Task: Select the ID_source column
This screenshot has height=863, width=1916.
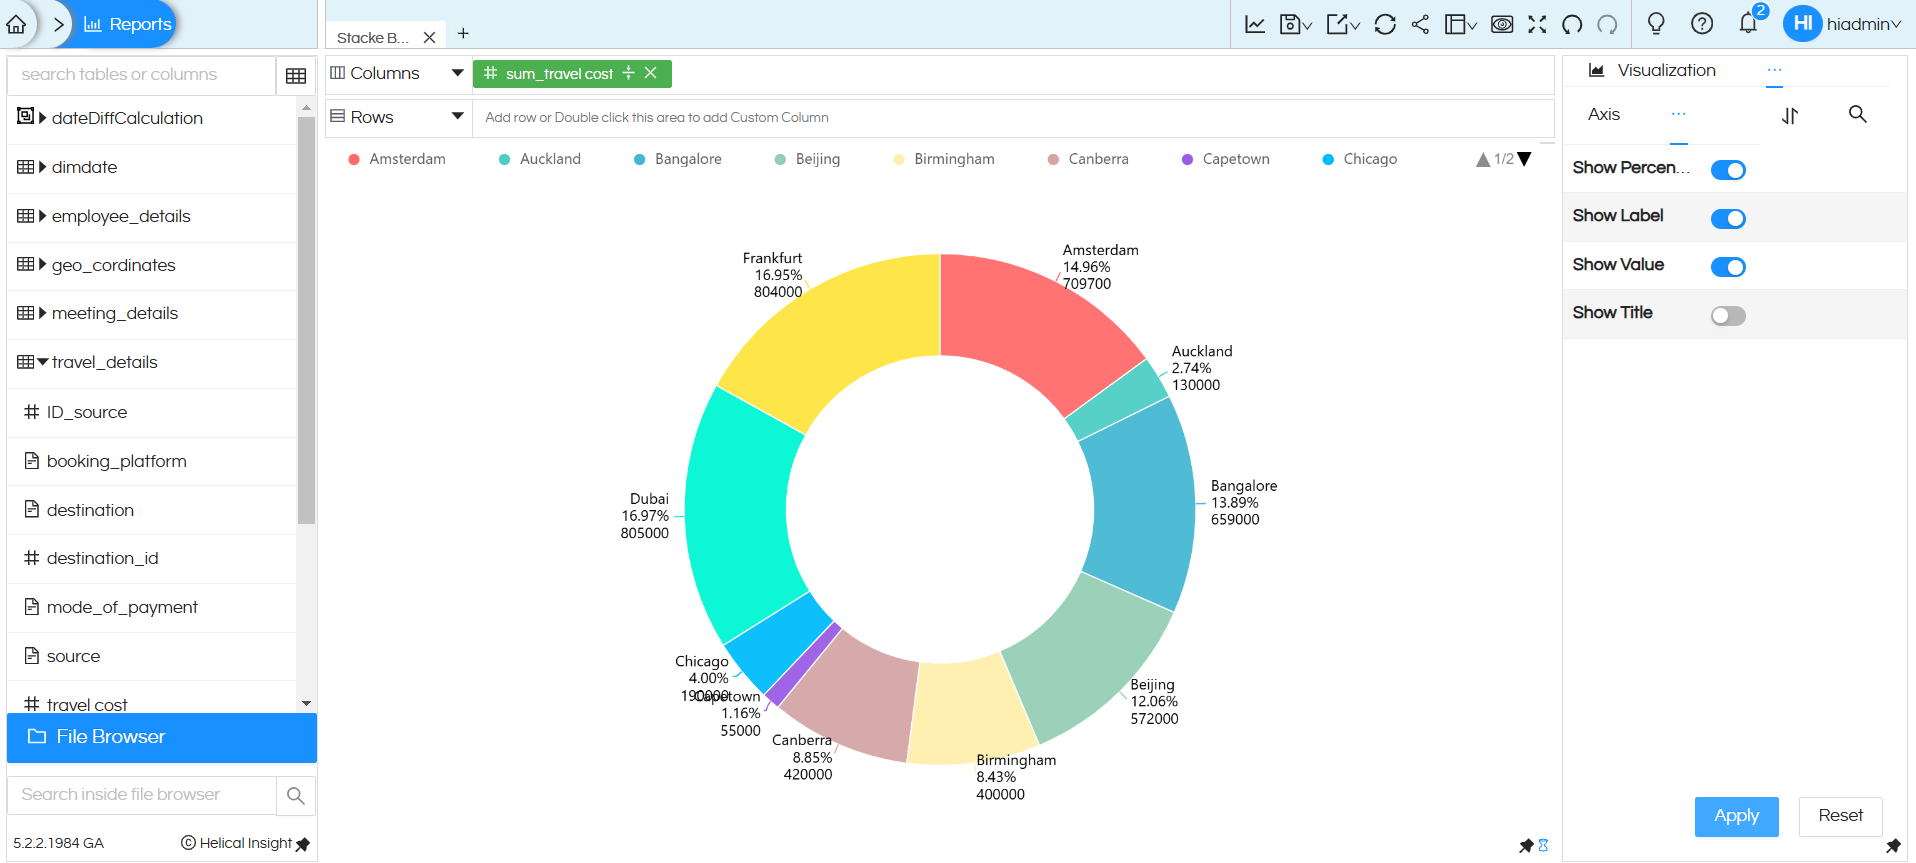Action: pyautogui.click(x=87, y=412)
